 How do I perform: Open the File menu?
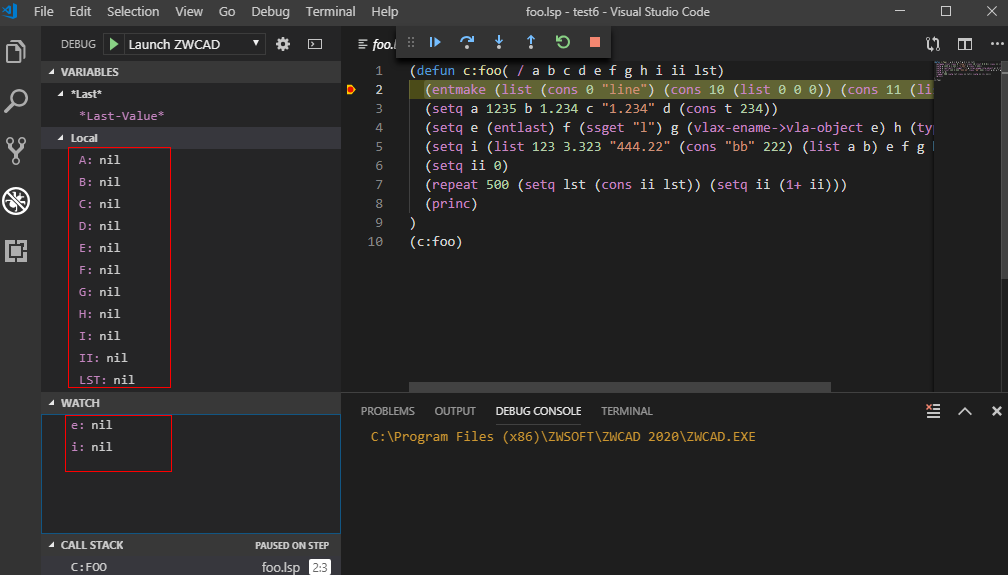click(x=44, y=12)
